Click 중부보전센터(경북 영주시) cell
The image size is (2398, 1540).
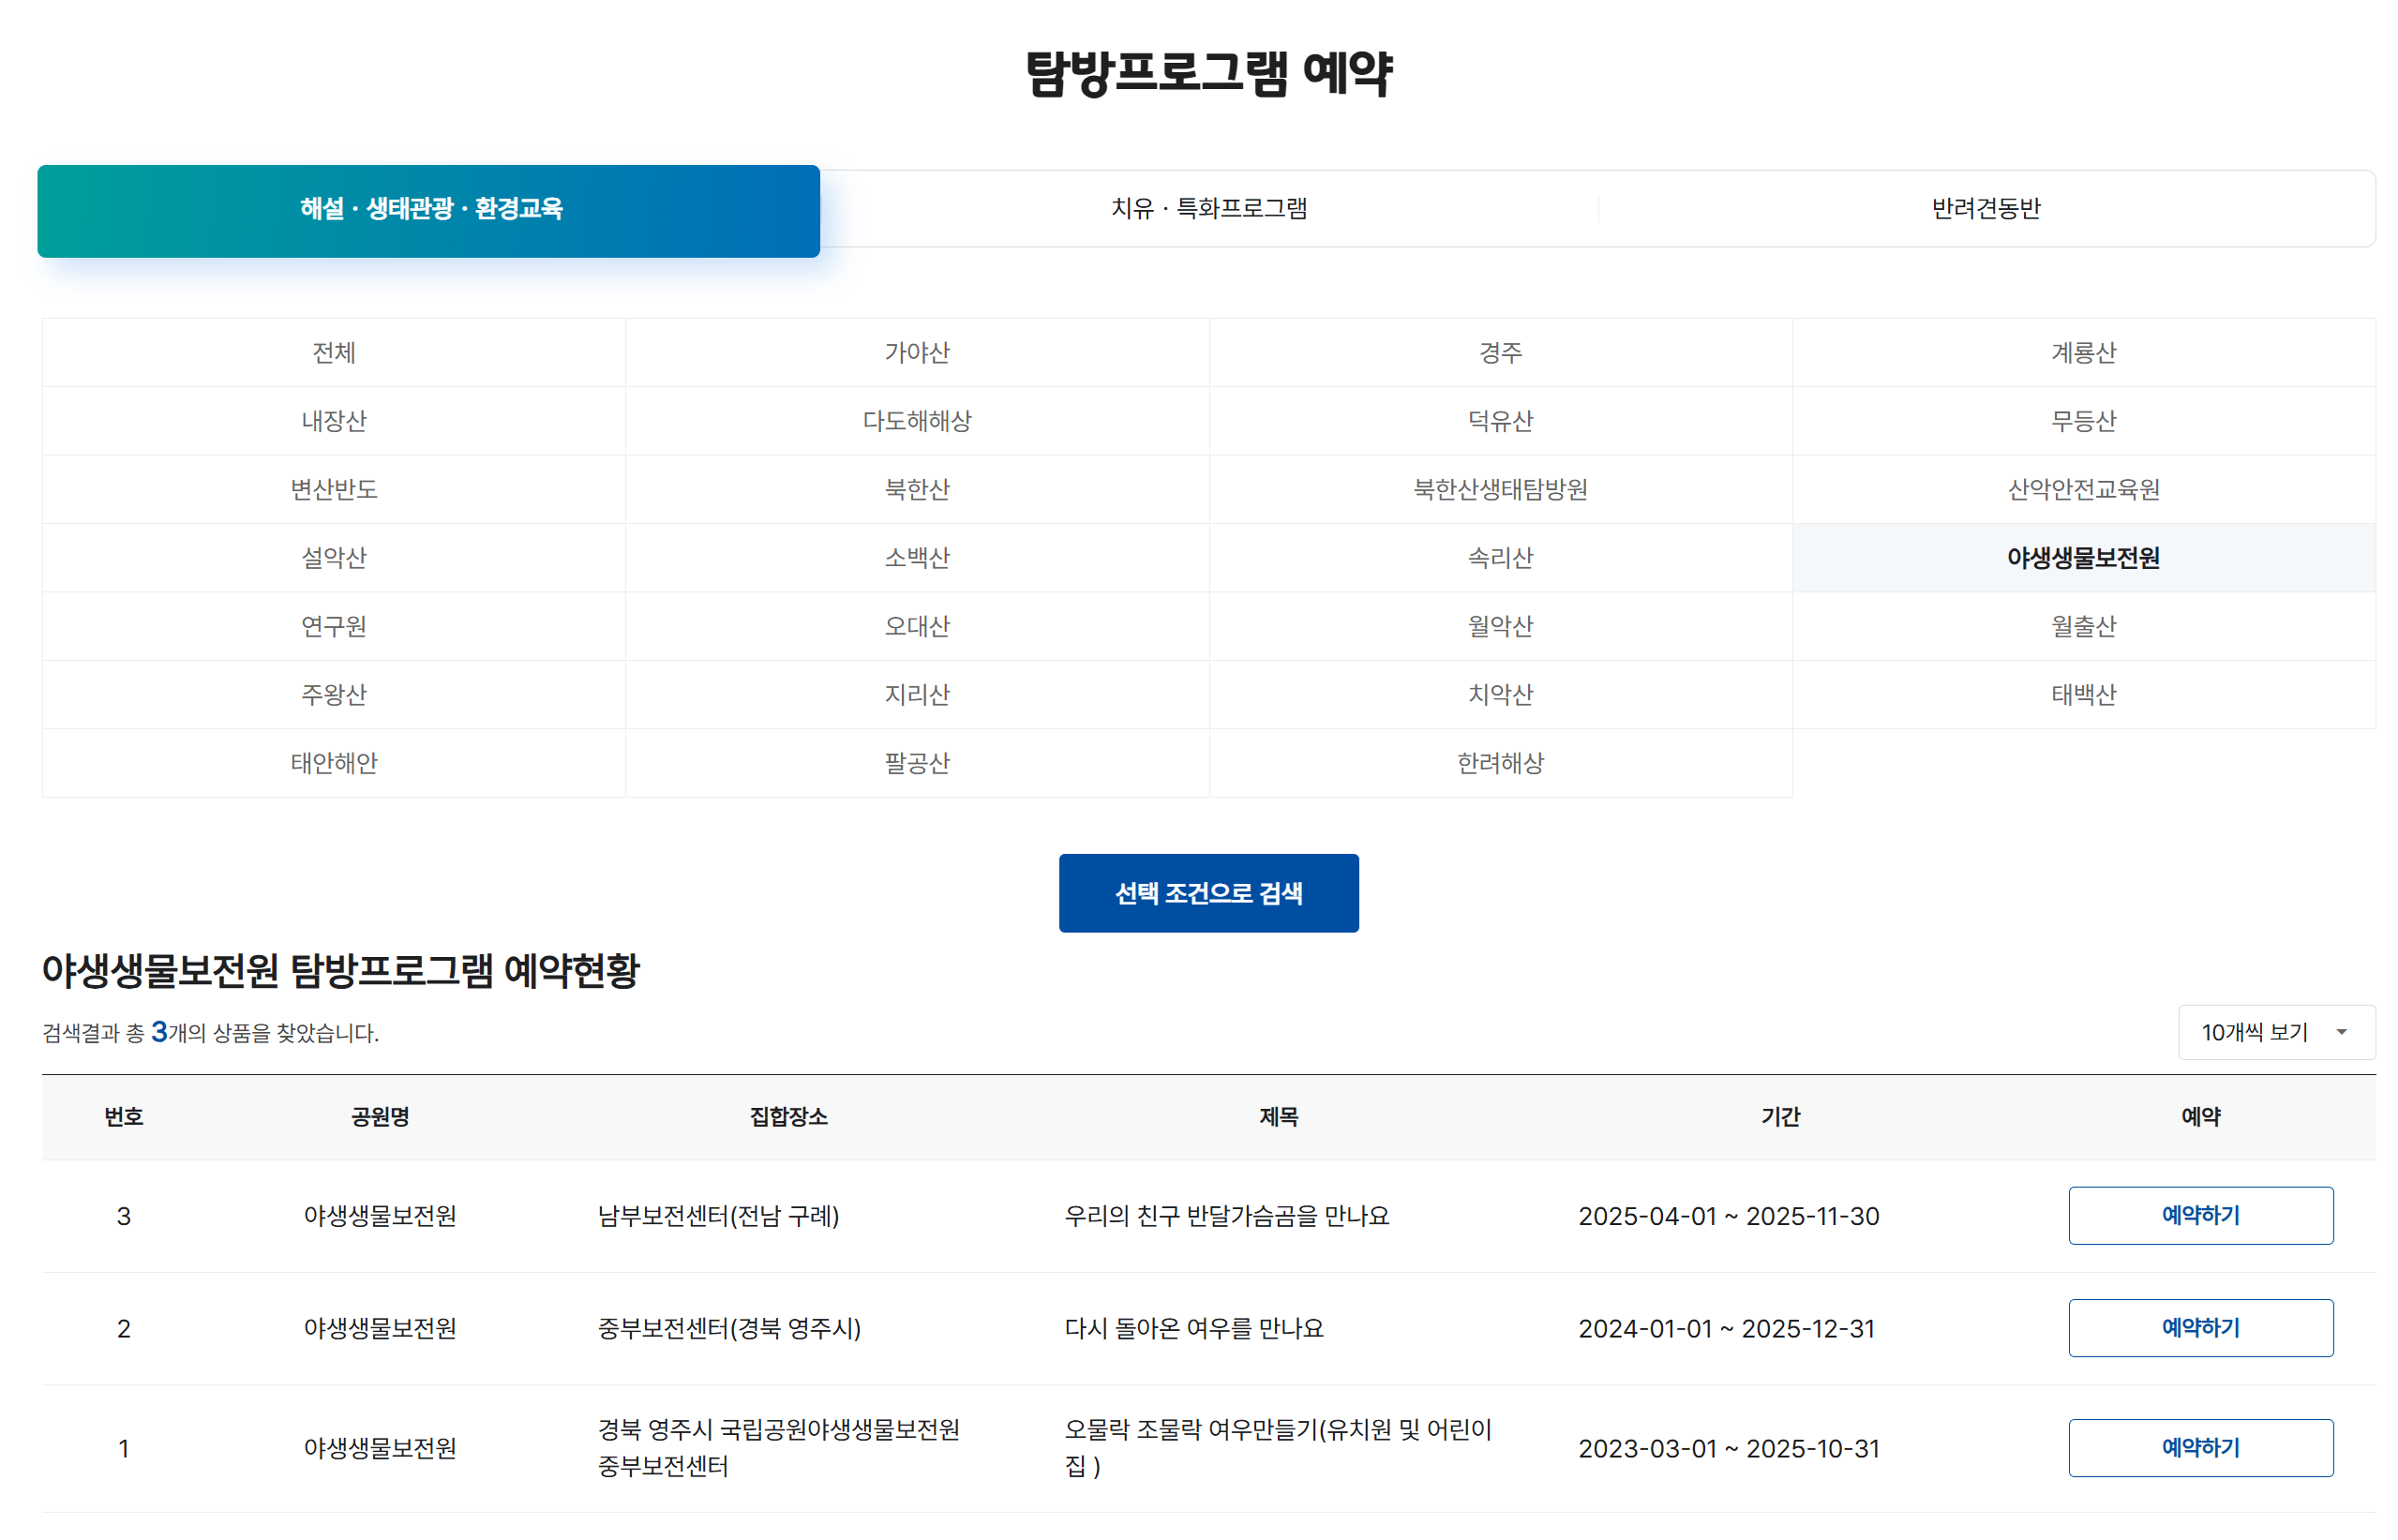729,1328
